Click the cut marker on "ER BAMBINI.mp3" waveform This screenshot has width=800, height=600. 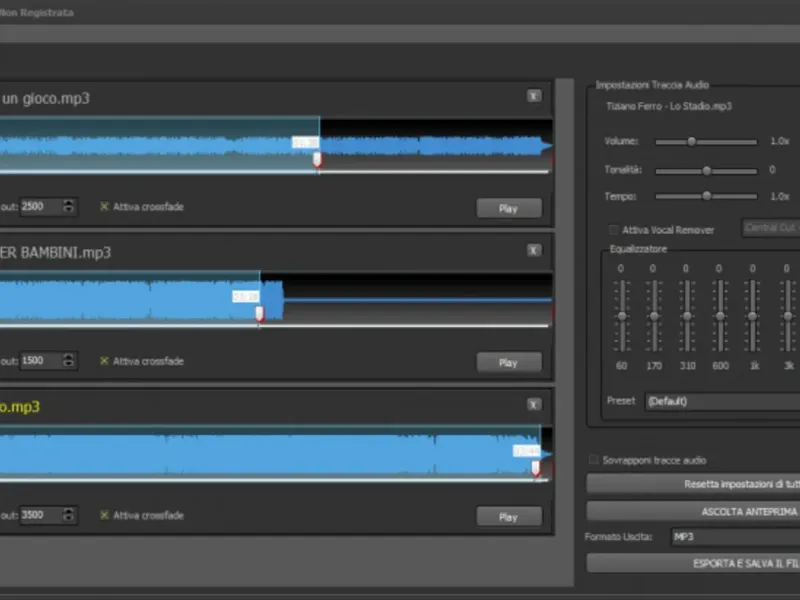(259, 314)
